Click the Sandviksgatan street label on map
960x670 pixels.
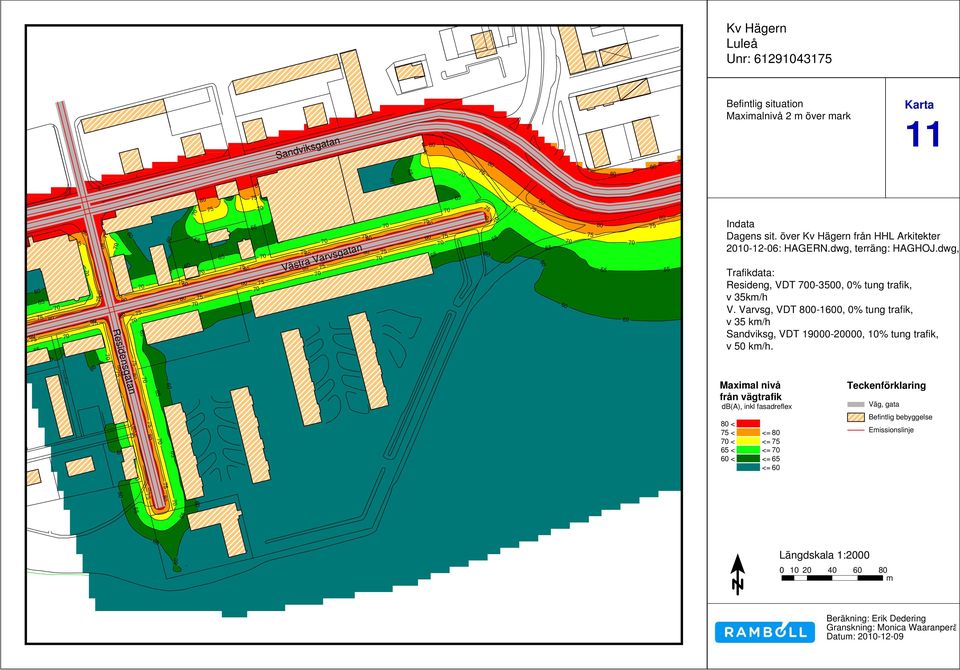(307, 148)
